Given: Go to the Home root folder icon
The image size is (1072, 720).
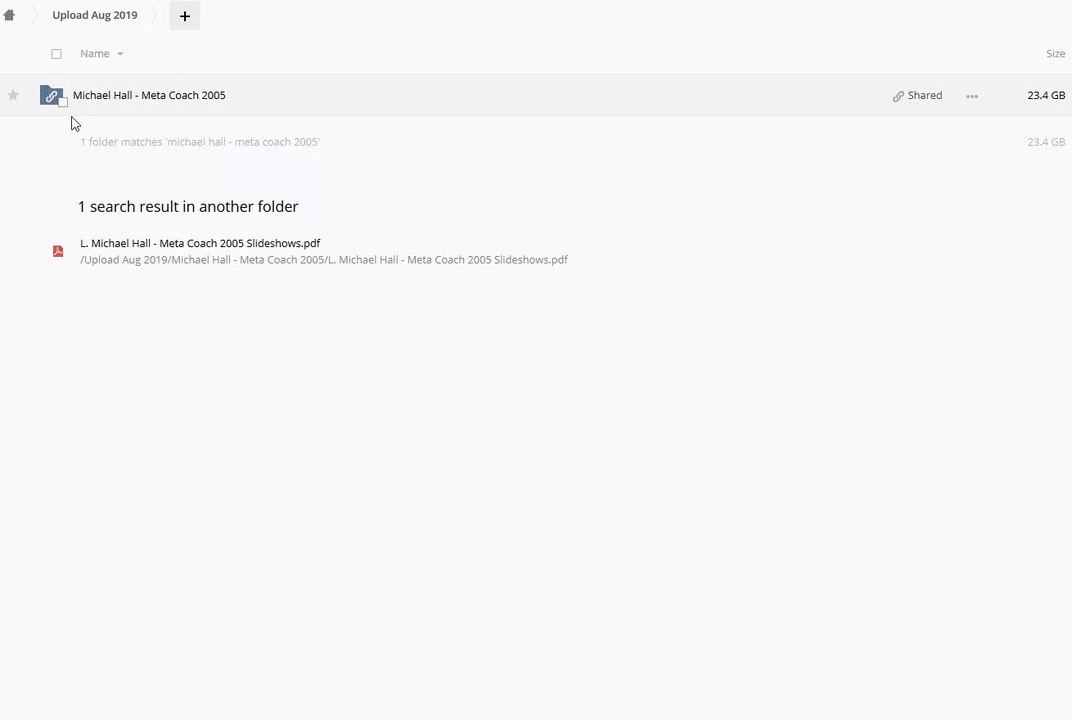Looking at the screenshot, I should (x=9, y=16).
